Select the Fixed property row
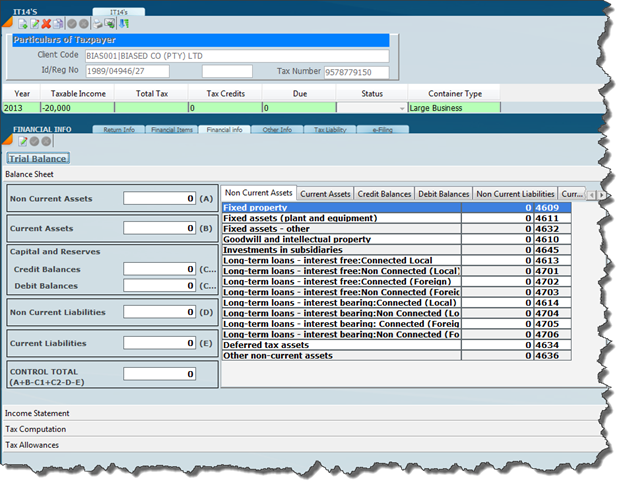 coord(340,207)
